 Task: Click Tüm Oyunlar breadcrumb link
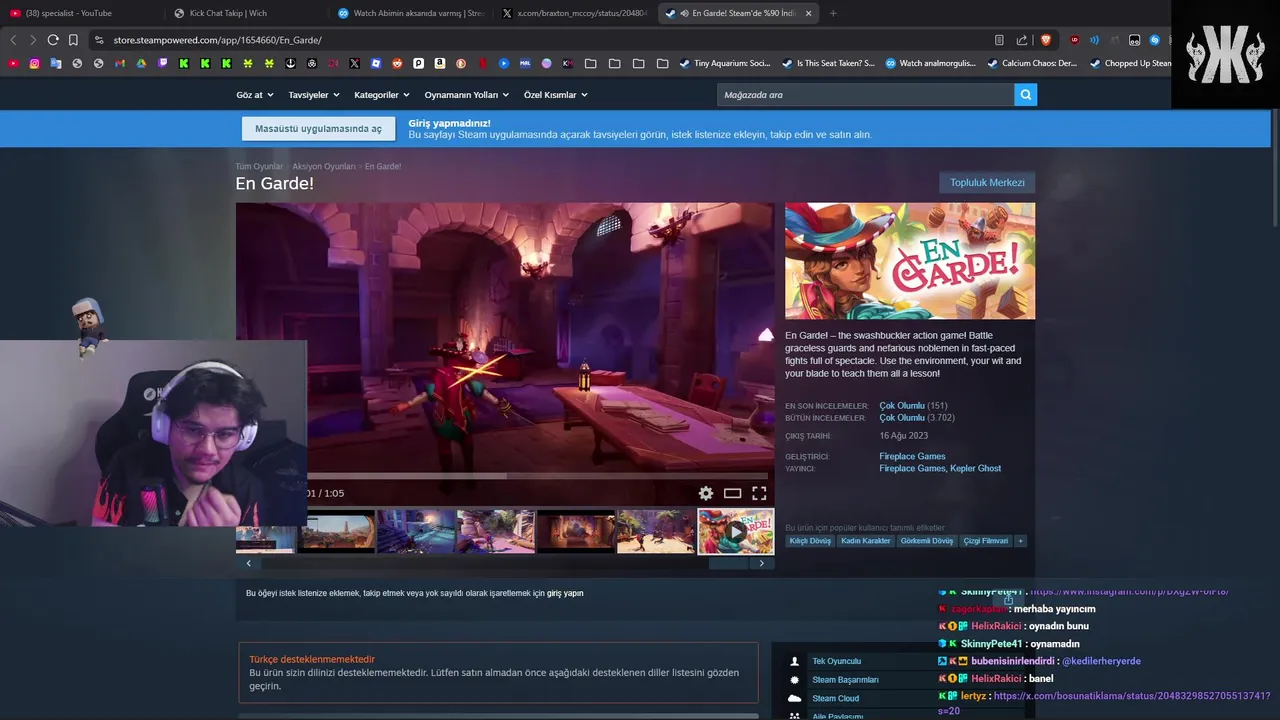pos(259,167)
